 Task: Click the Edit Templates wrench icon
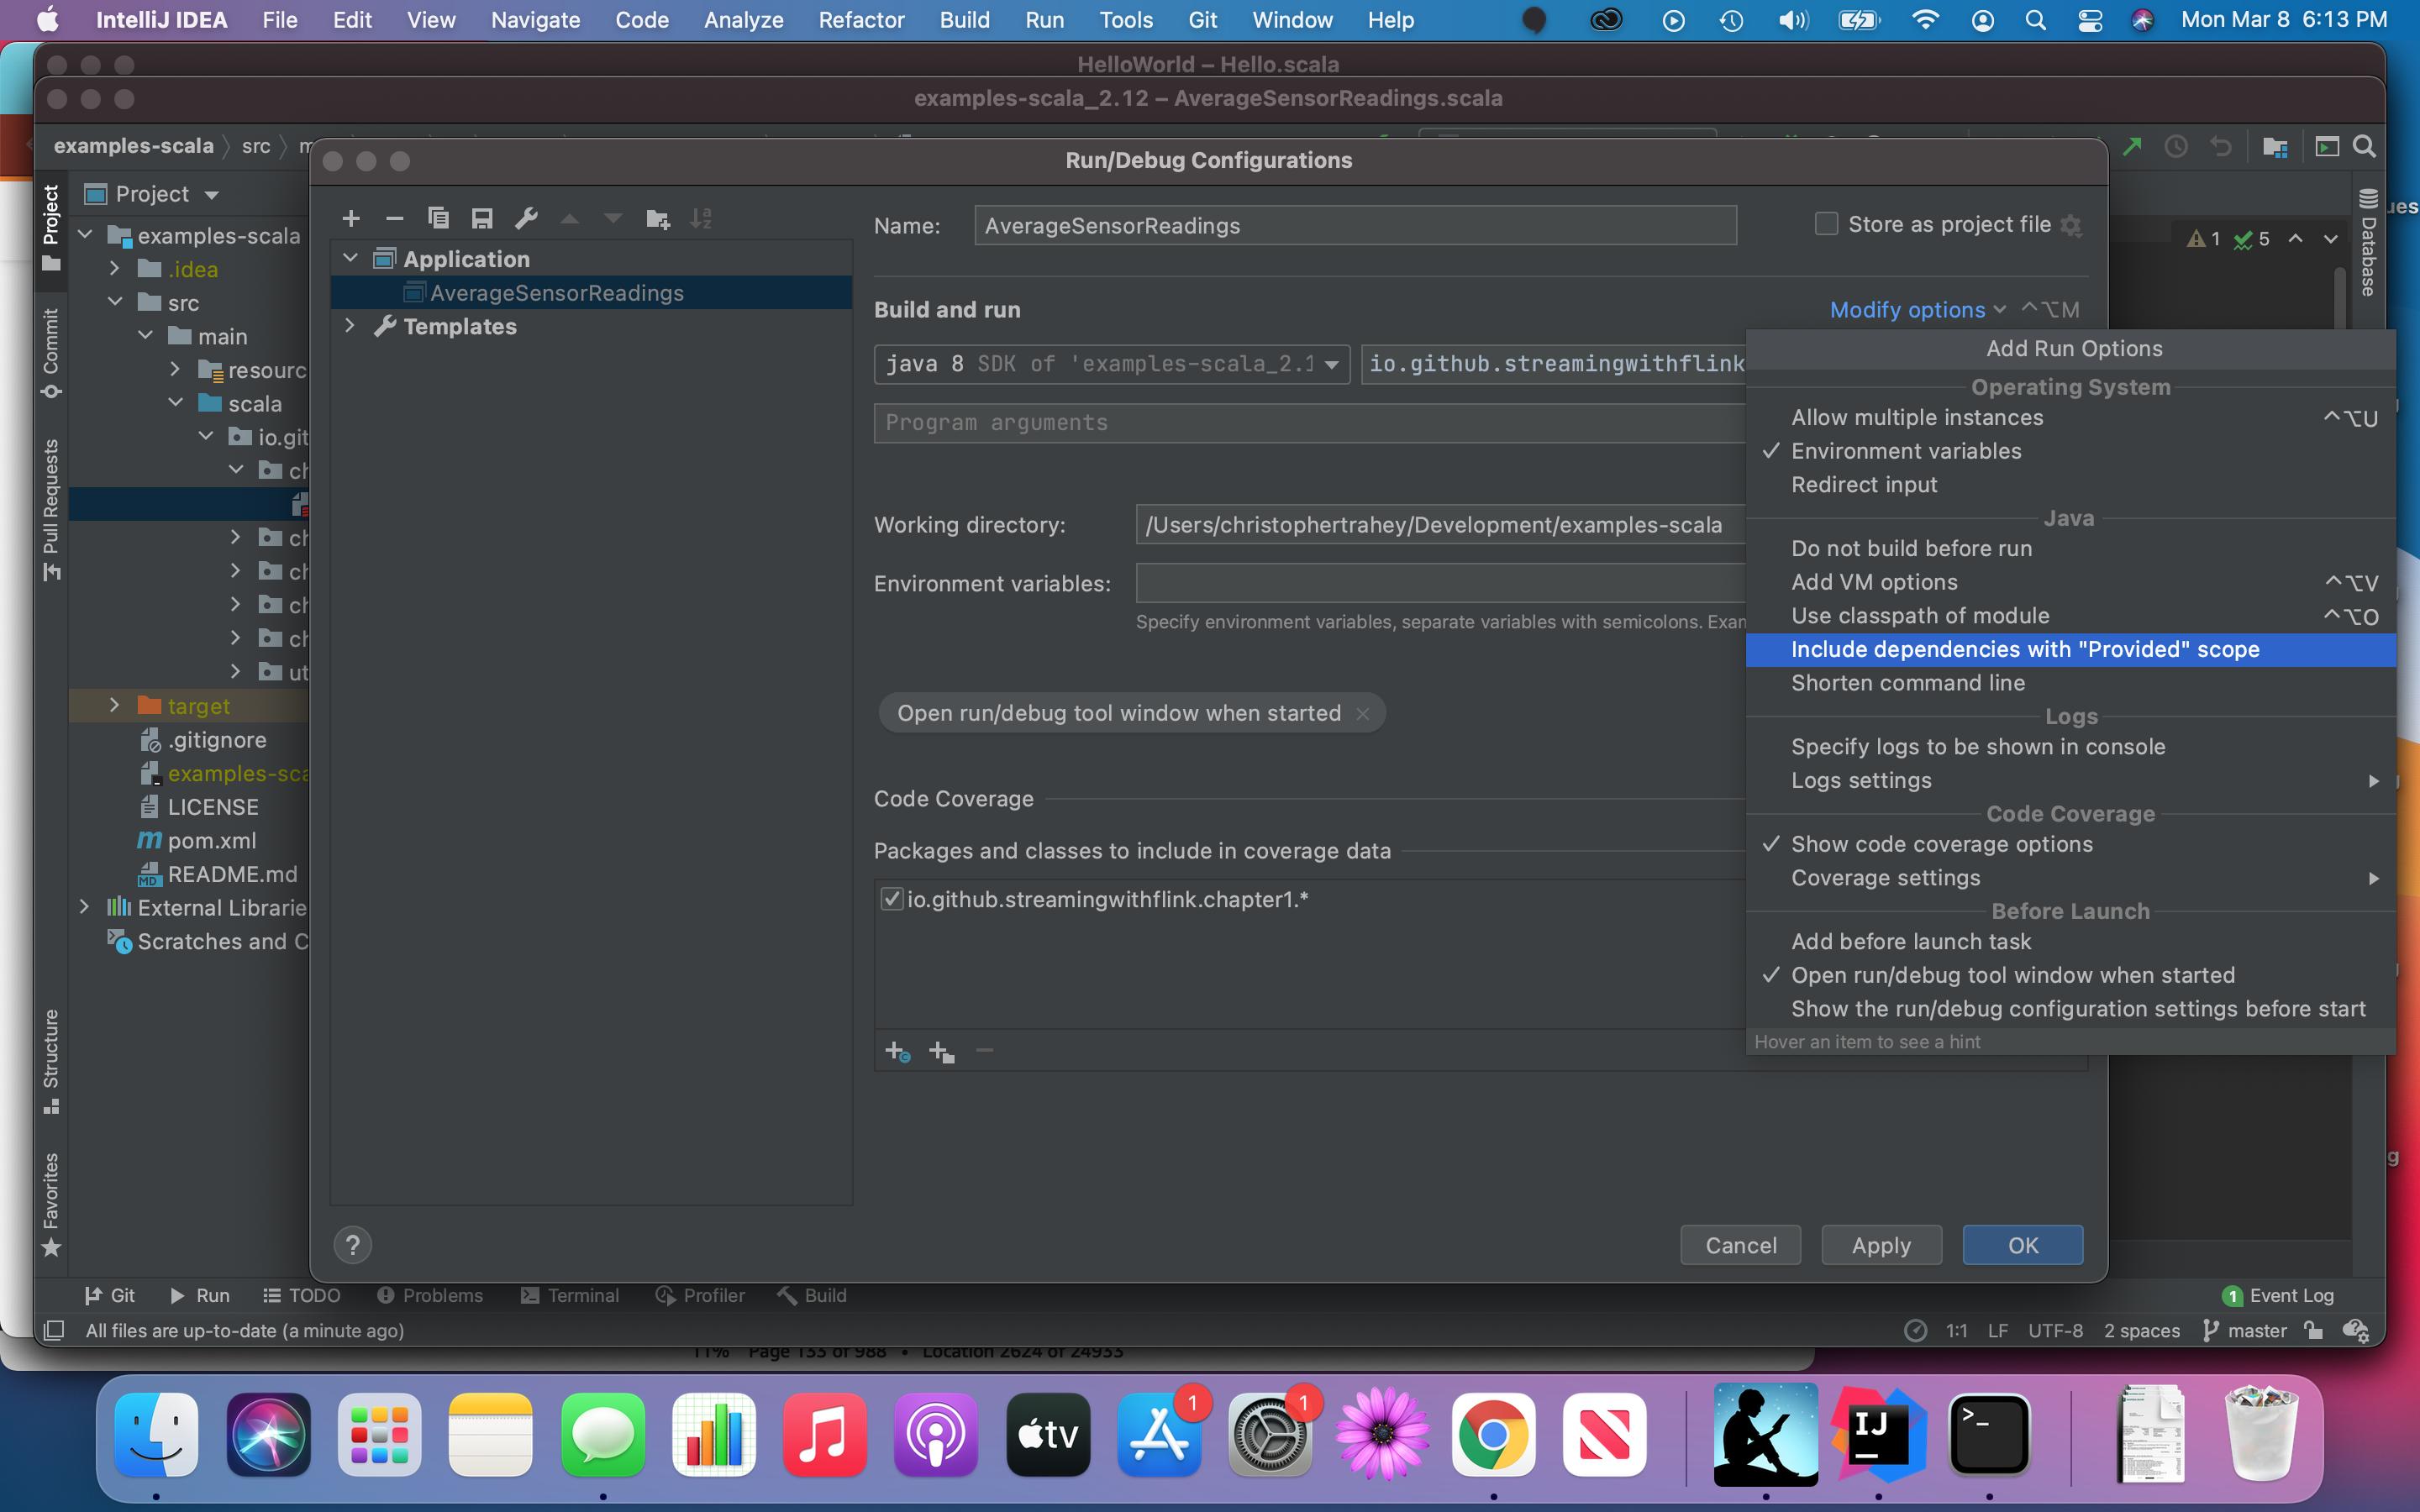526,219
